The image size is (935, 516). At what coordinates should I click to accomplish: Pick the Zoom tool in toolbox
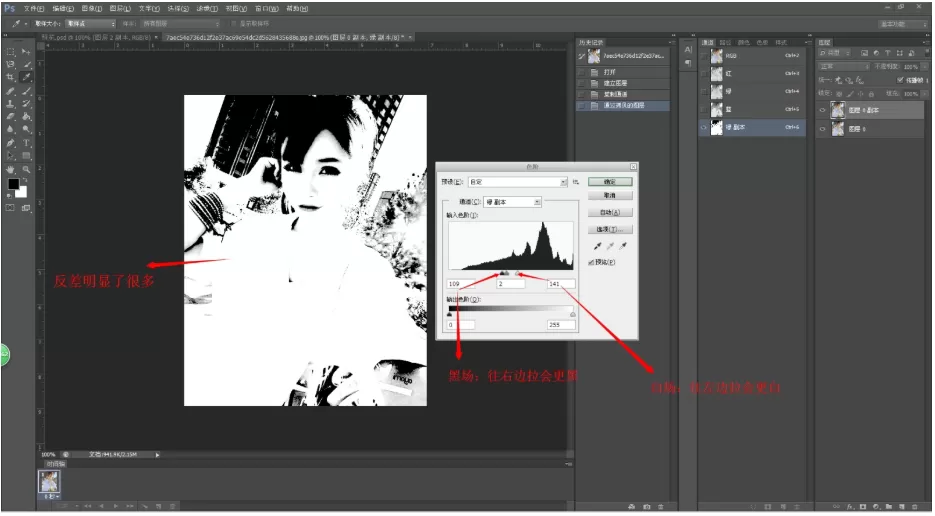click(x=26, y=169)
